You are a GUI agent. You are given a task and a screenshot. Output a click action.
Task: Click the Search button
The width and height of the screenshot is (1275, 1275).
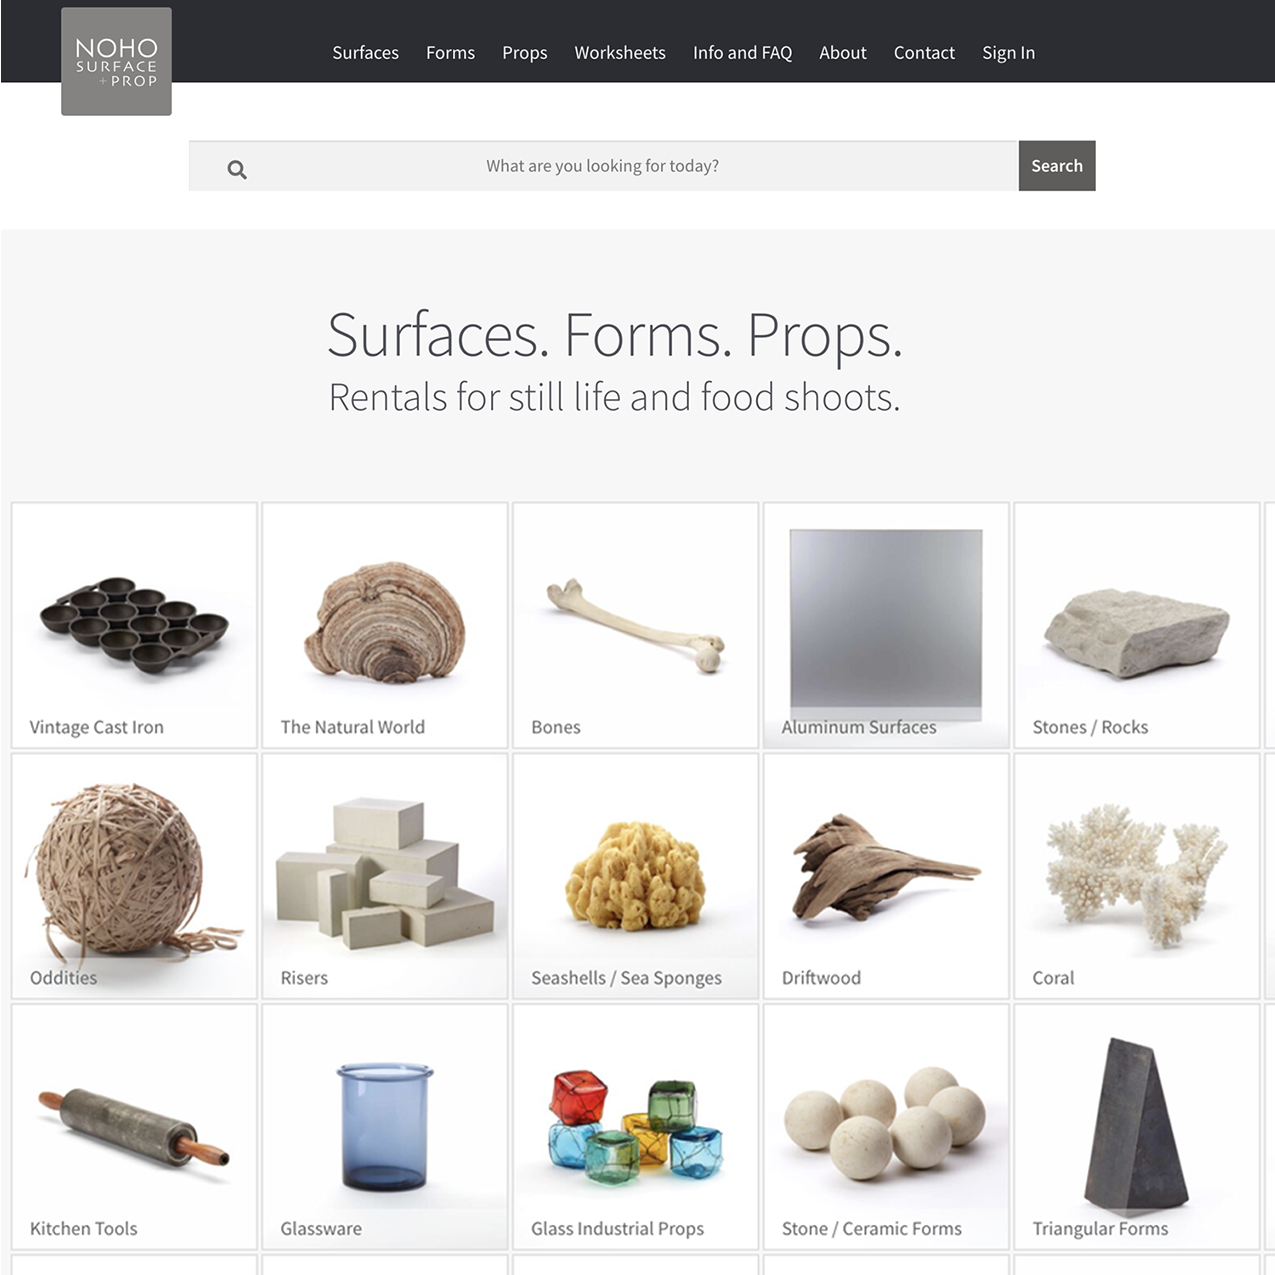[1057, 166]
